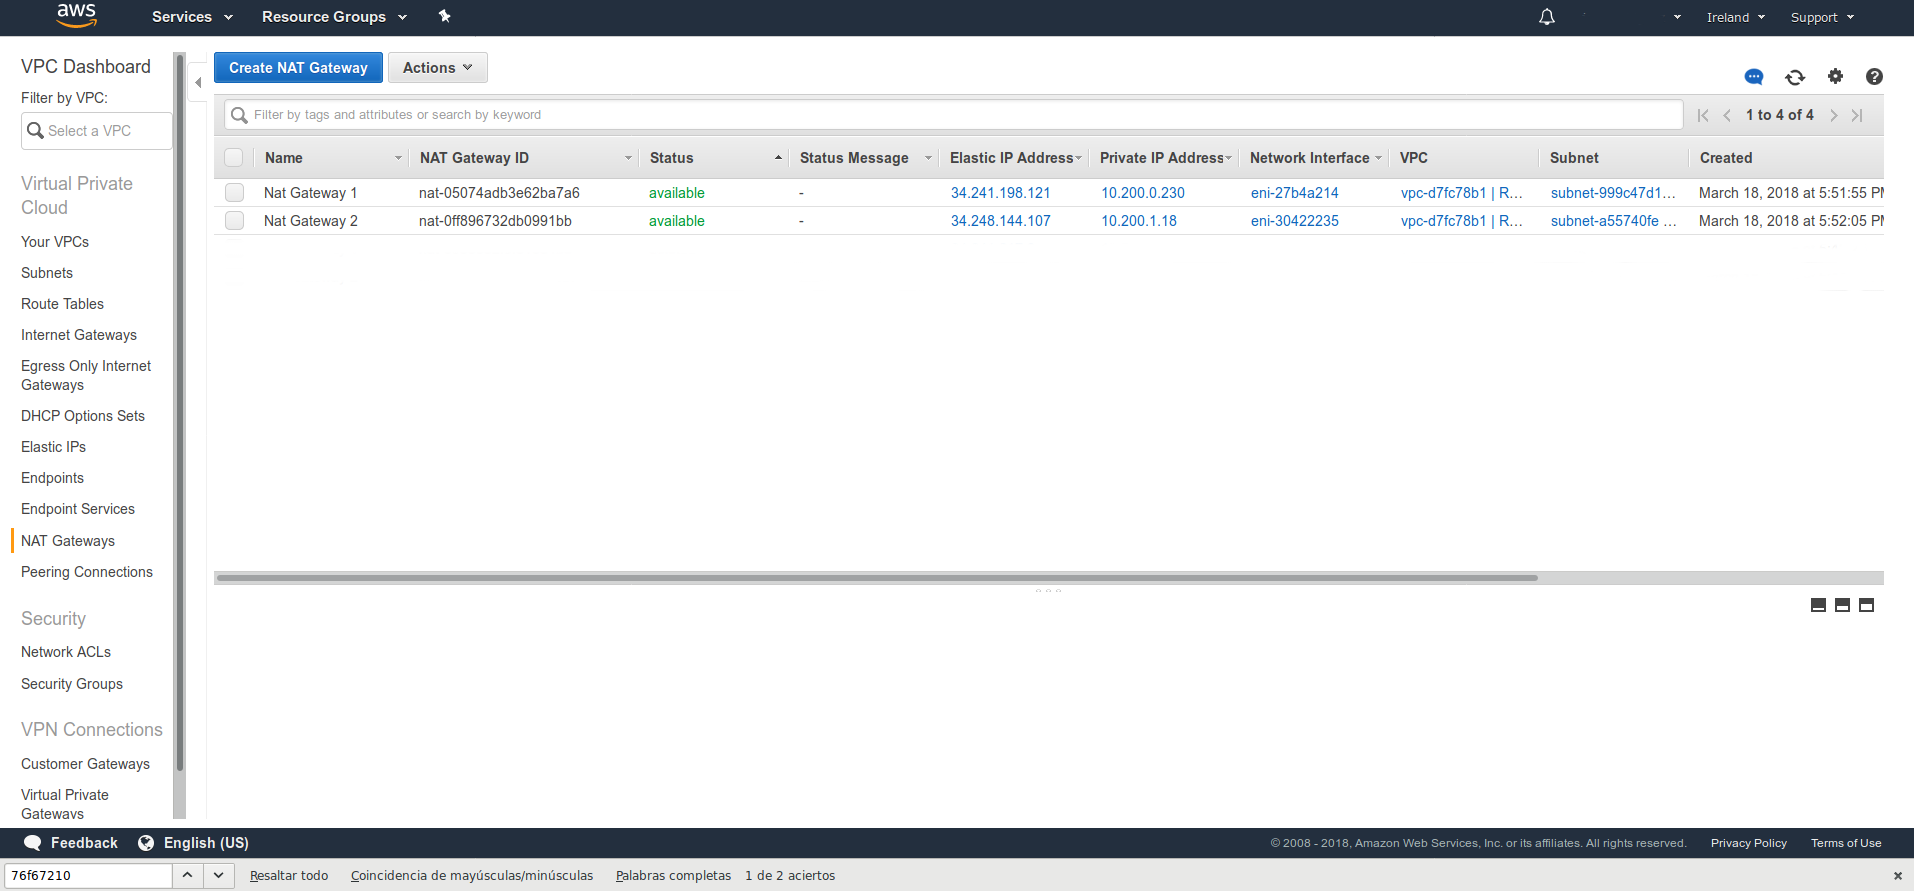The width and height of the screenshot is (1914, 891).
Task: Refresh the NAT gateways list
Action: [1795, 77]
